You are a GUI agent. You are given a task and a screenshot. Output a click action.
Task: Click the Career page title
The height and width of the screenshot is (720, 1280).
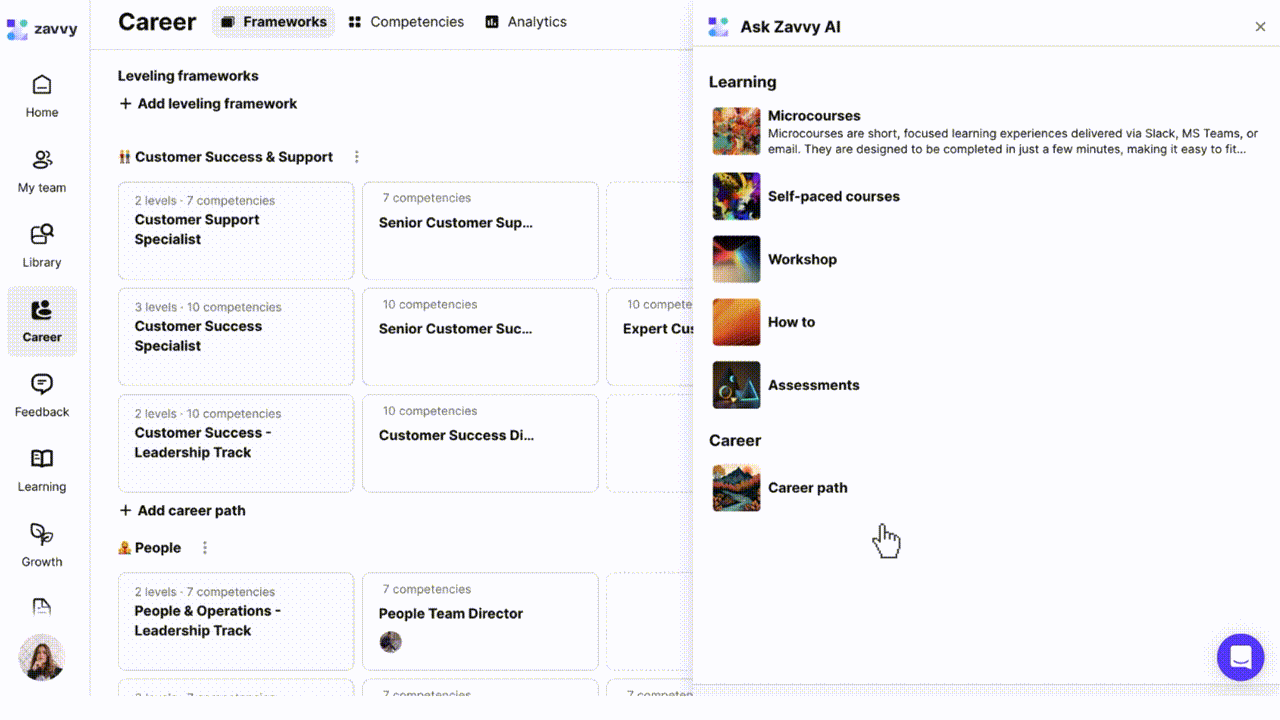coord(157,22)
